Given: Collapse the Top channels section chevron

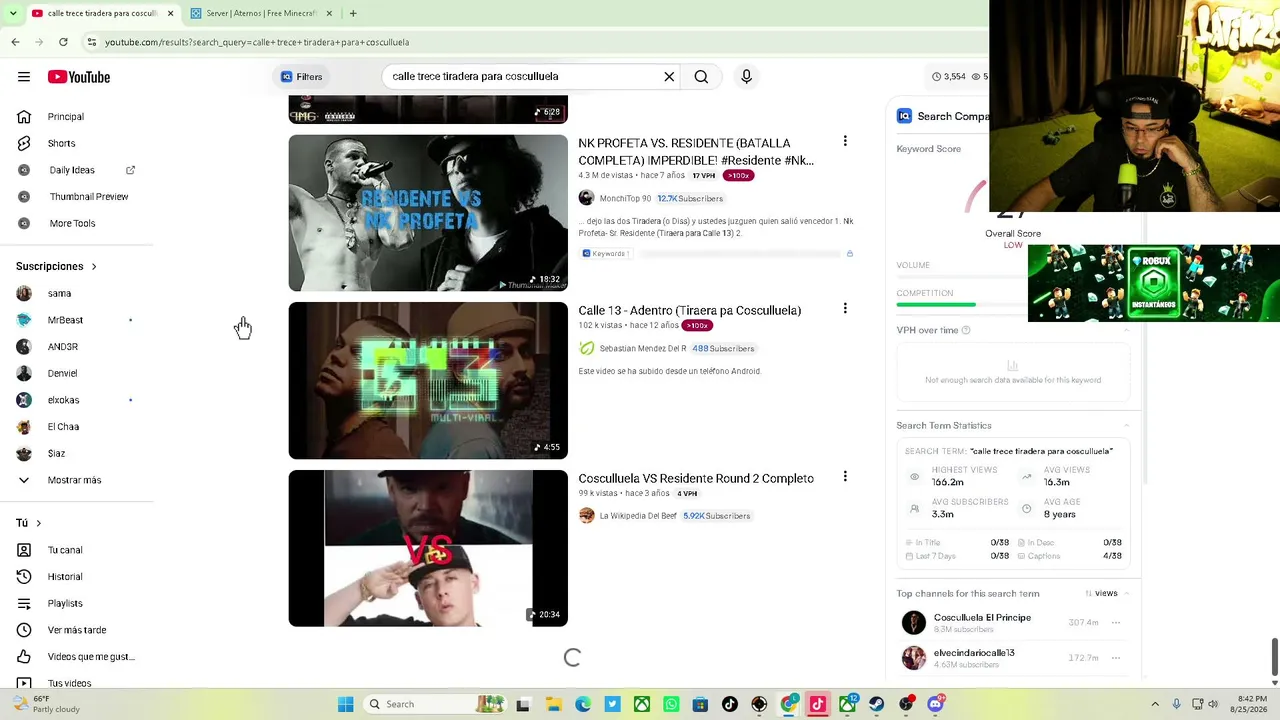Looking at the screenshot, I should 1127,593.
